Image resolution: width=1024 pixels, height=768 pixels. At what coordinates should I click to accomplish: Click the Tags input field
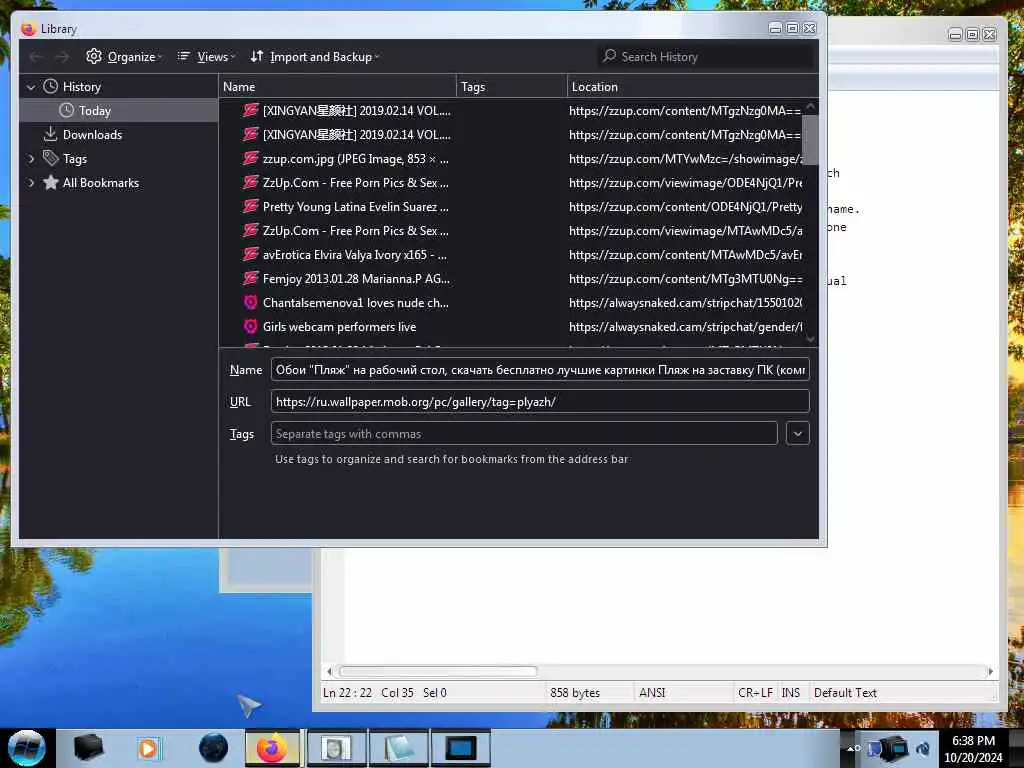[524, 434]
